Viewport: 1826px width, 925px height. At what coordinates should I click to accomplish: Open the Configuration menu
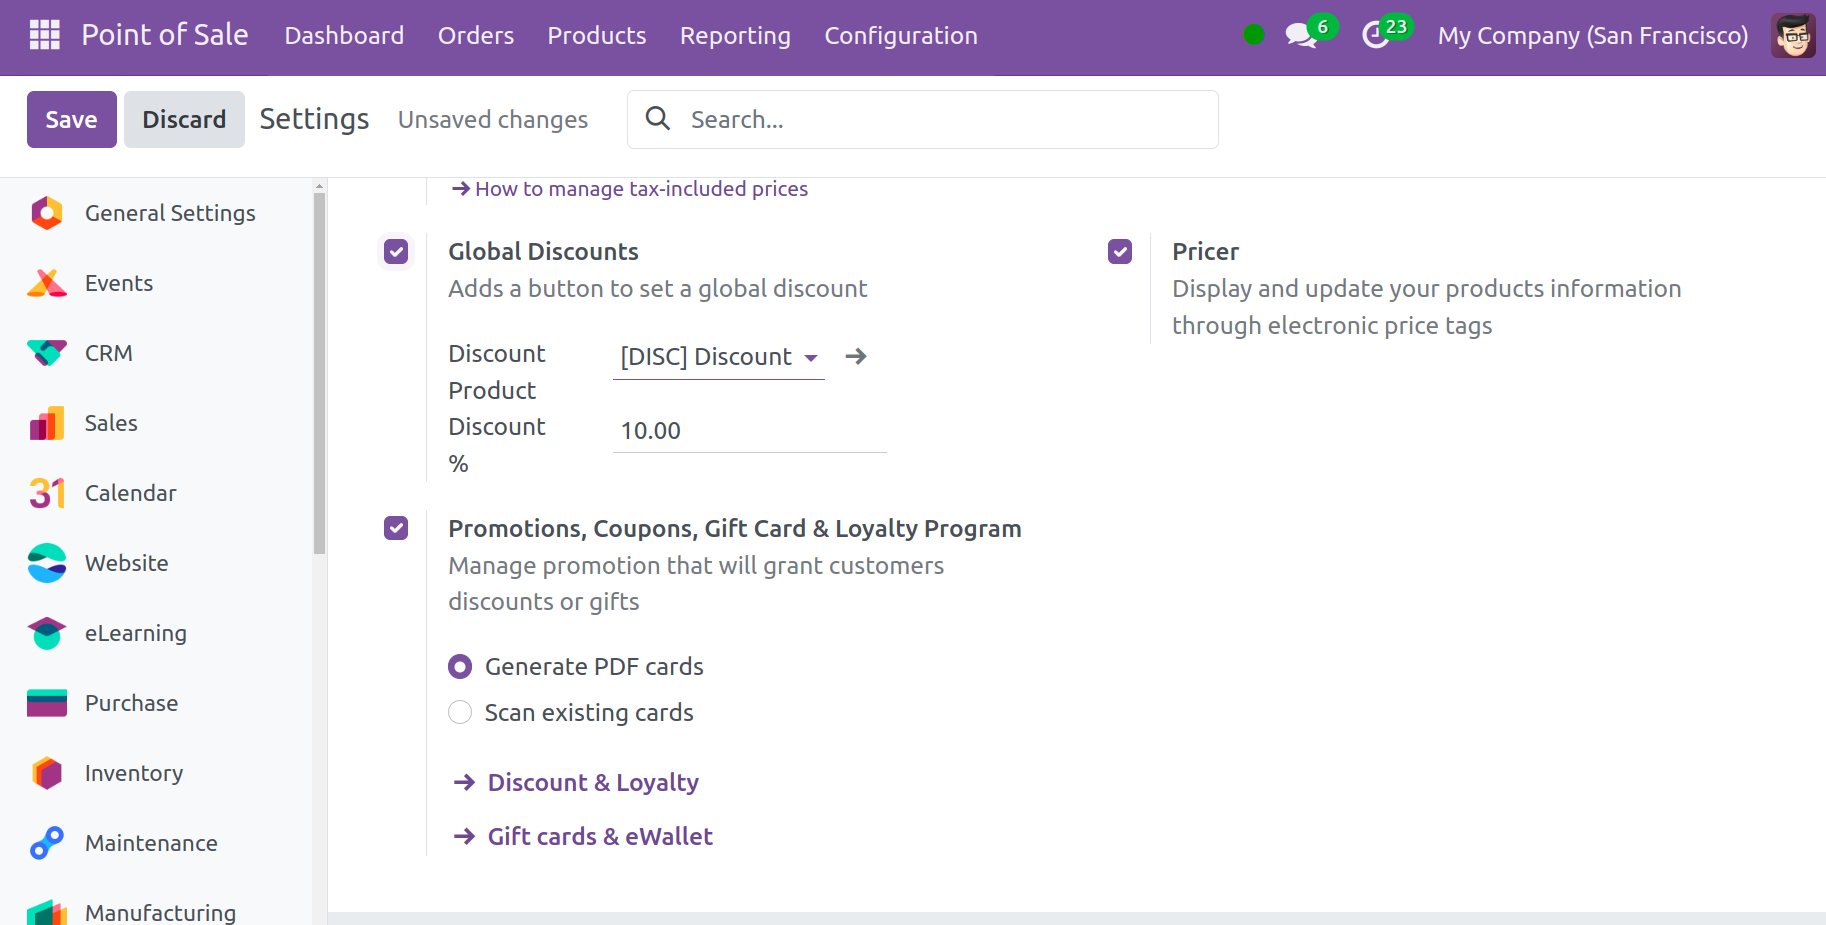[900, 36]
